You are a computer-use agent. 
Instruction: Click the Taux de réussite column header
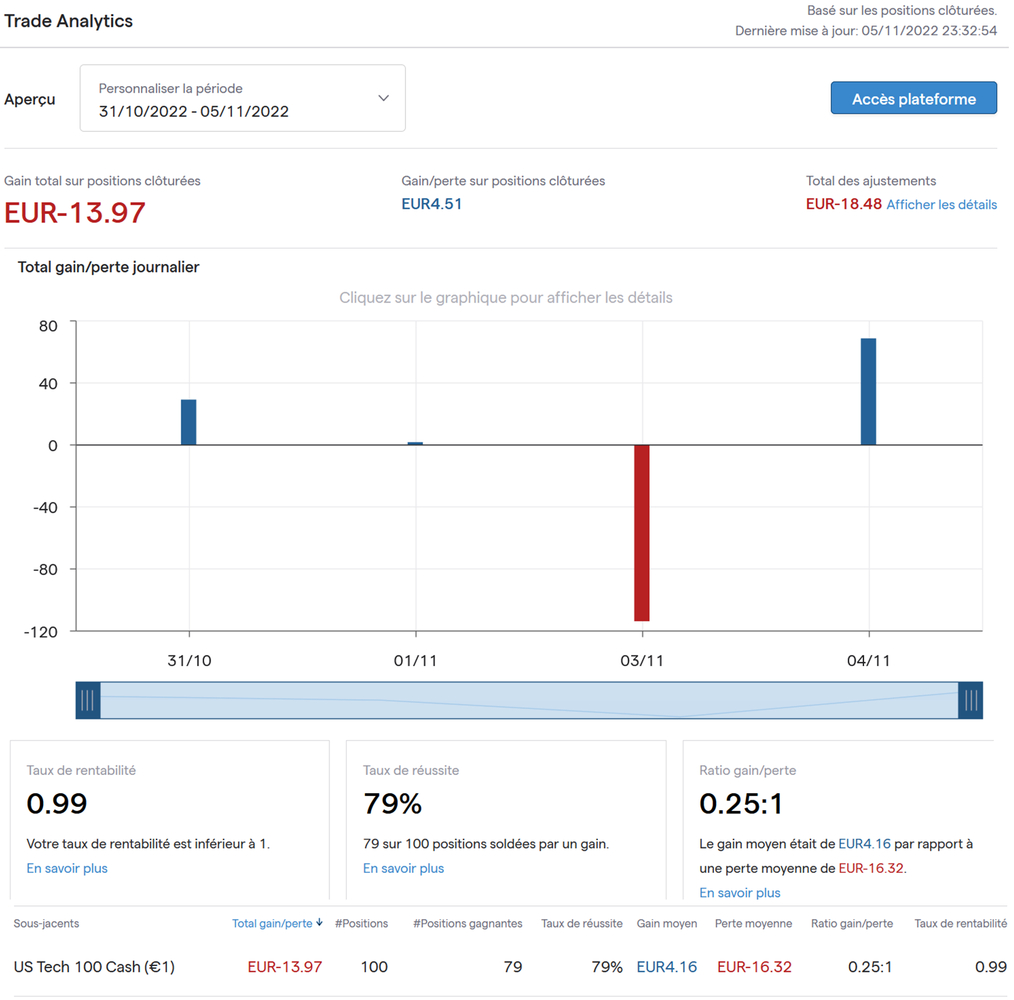(x=581, y=924)
